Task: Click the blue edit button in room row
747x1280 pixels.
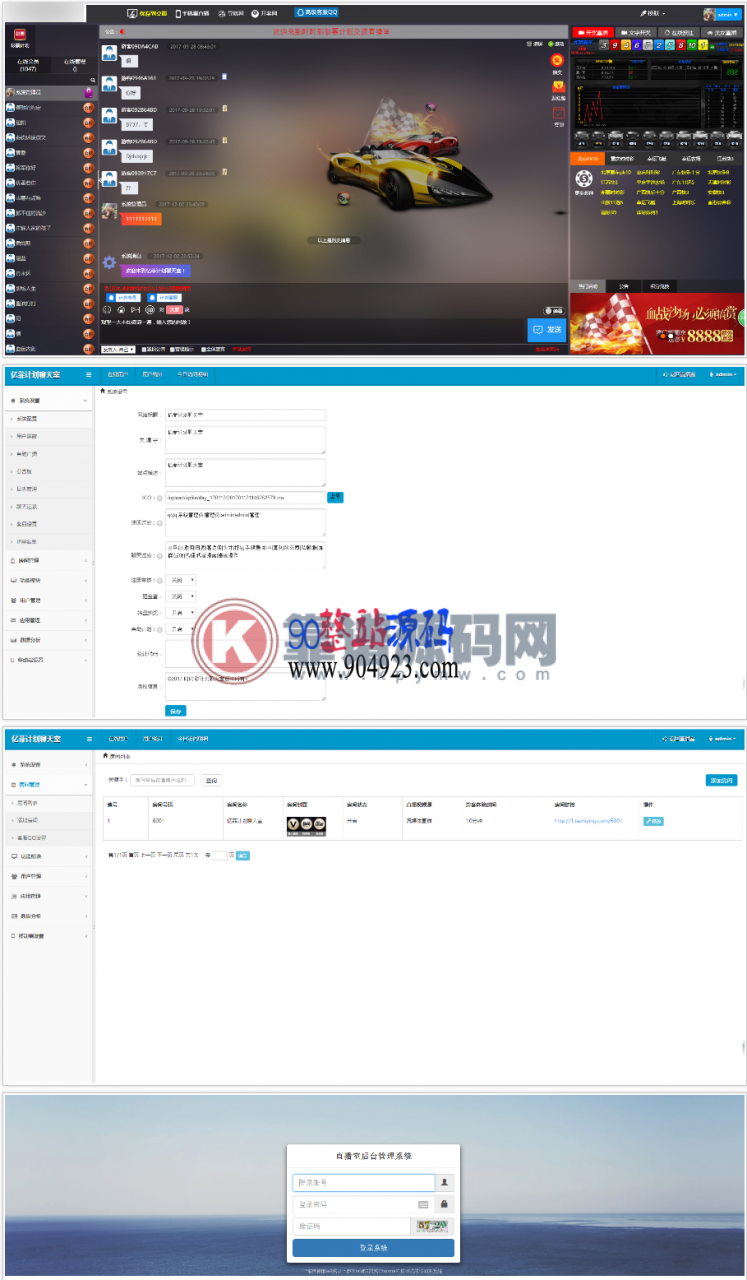Action: point(653,821)
